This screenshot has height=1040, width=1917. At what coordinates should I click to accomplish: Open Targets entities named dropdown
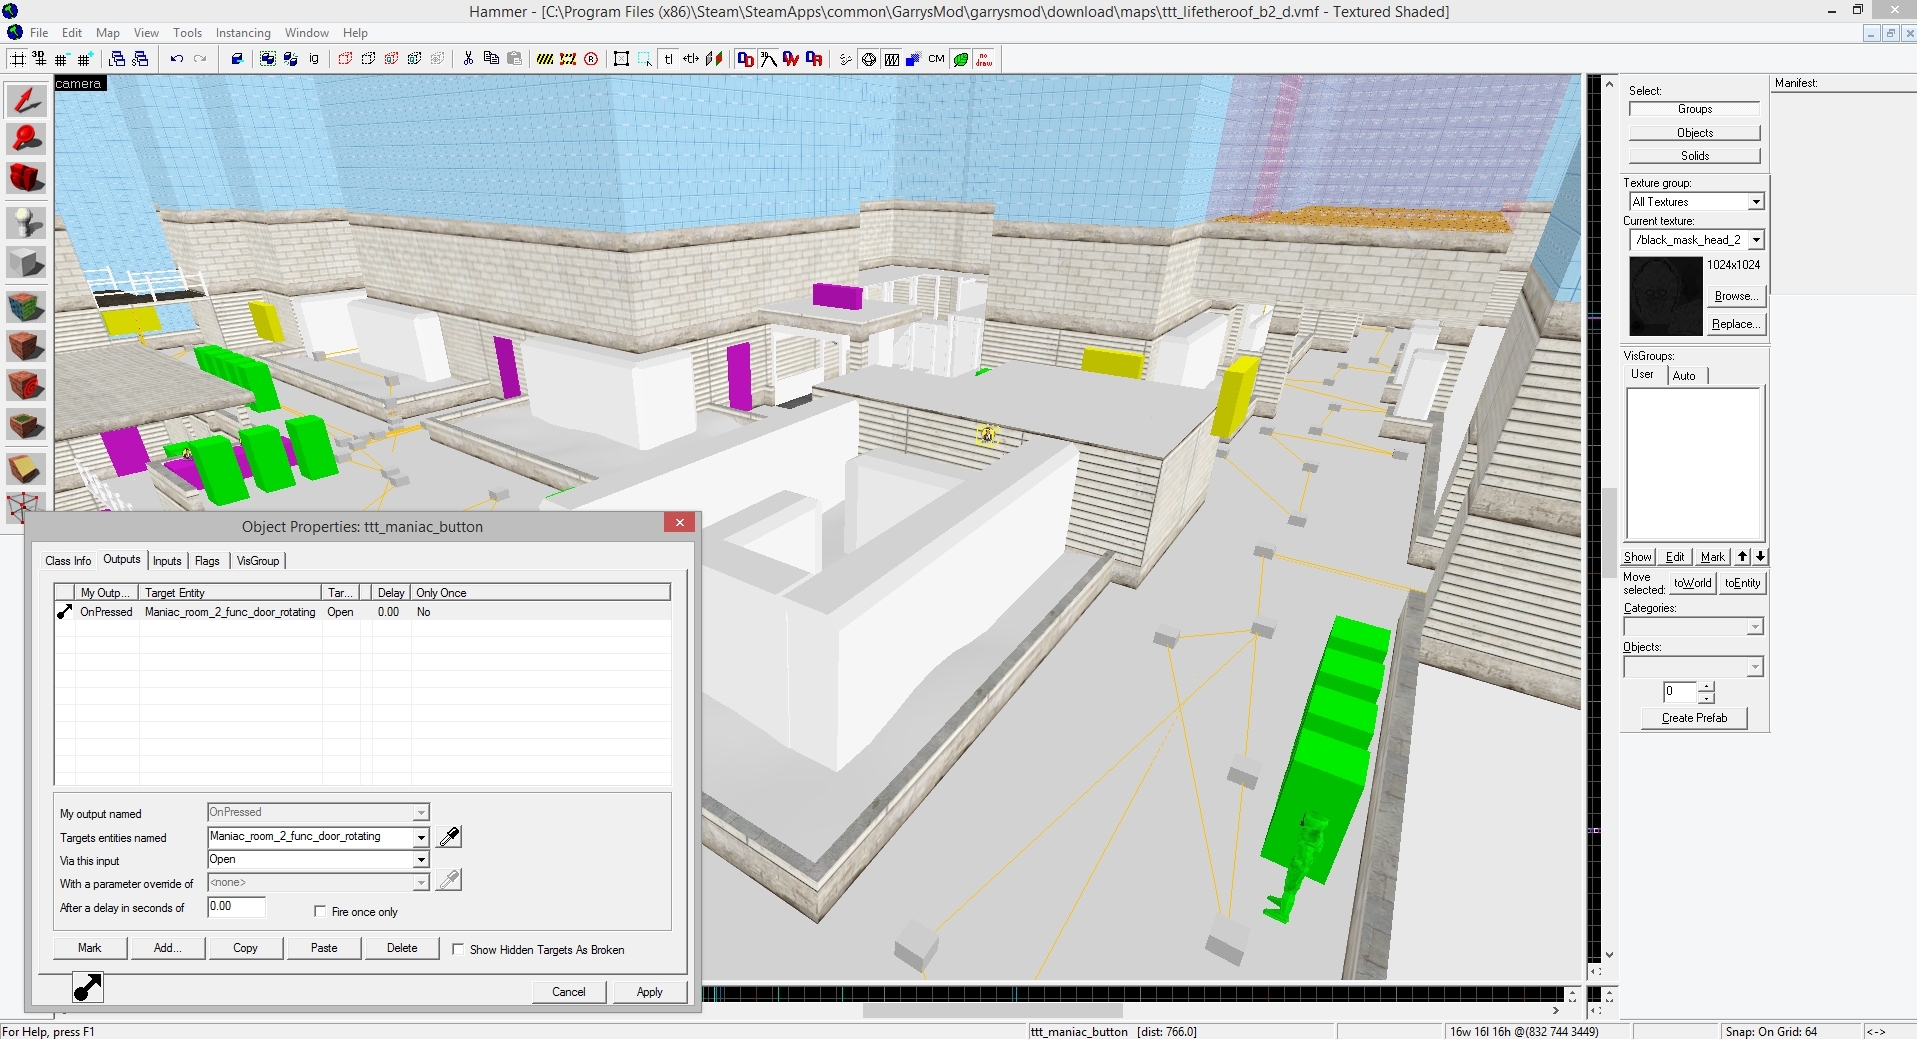click(x=421, y=837)
